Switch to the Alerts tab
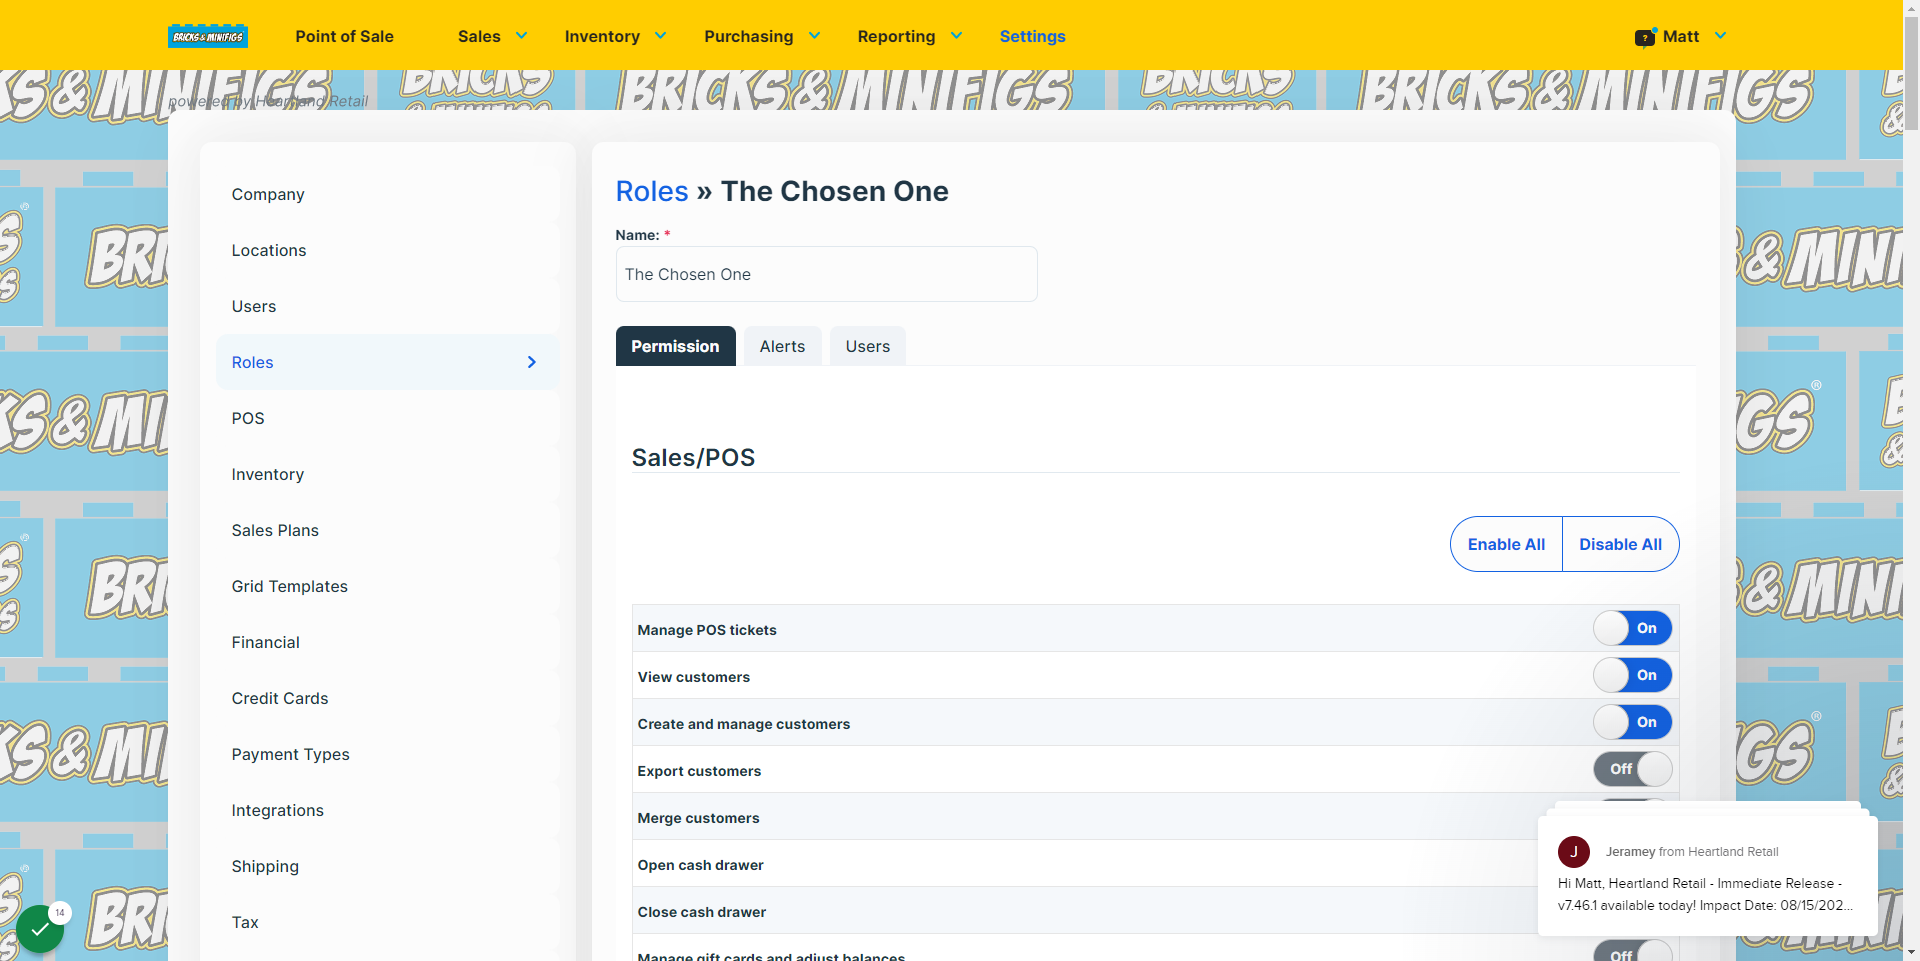The image size is (1920, 961). click(x=782, y=346)
